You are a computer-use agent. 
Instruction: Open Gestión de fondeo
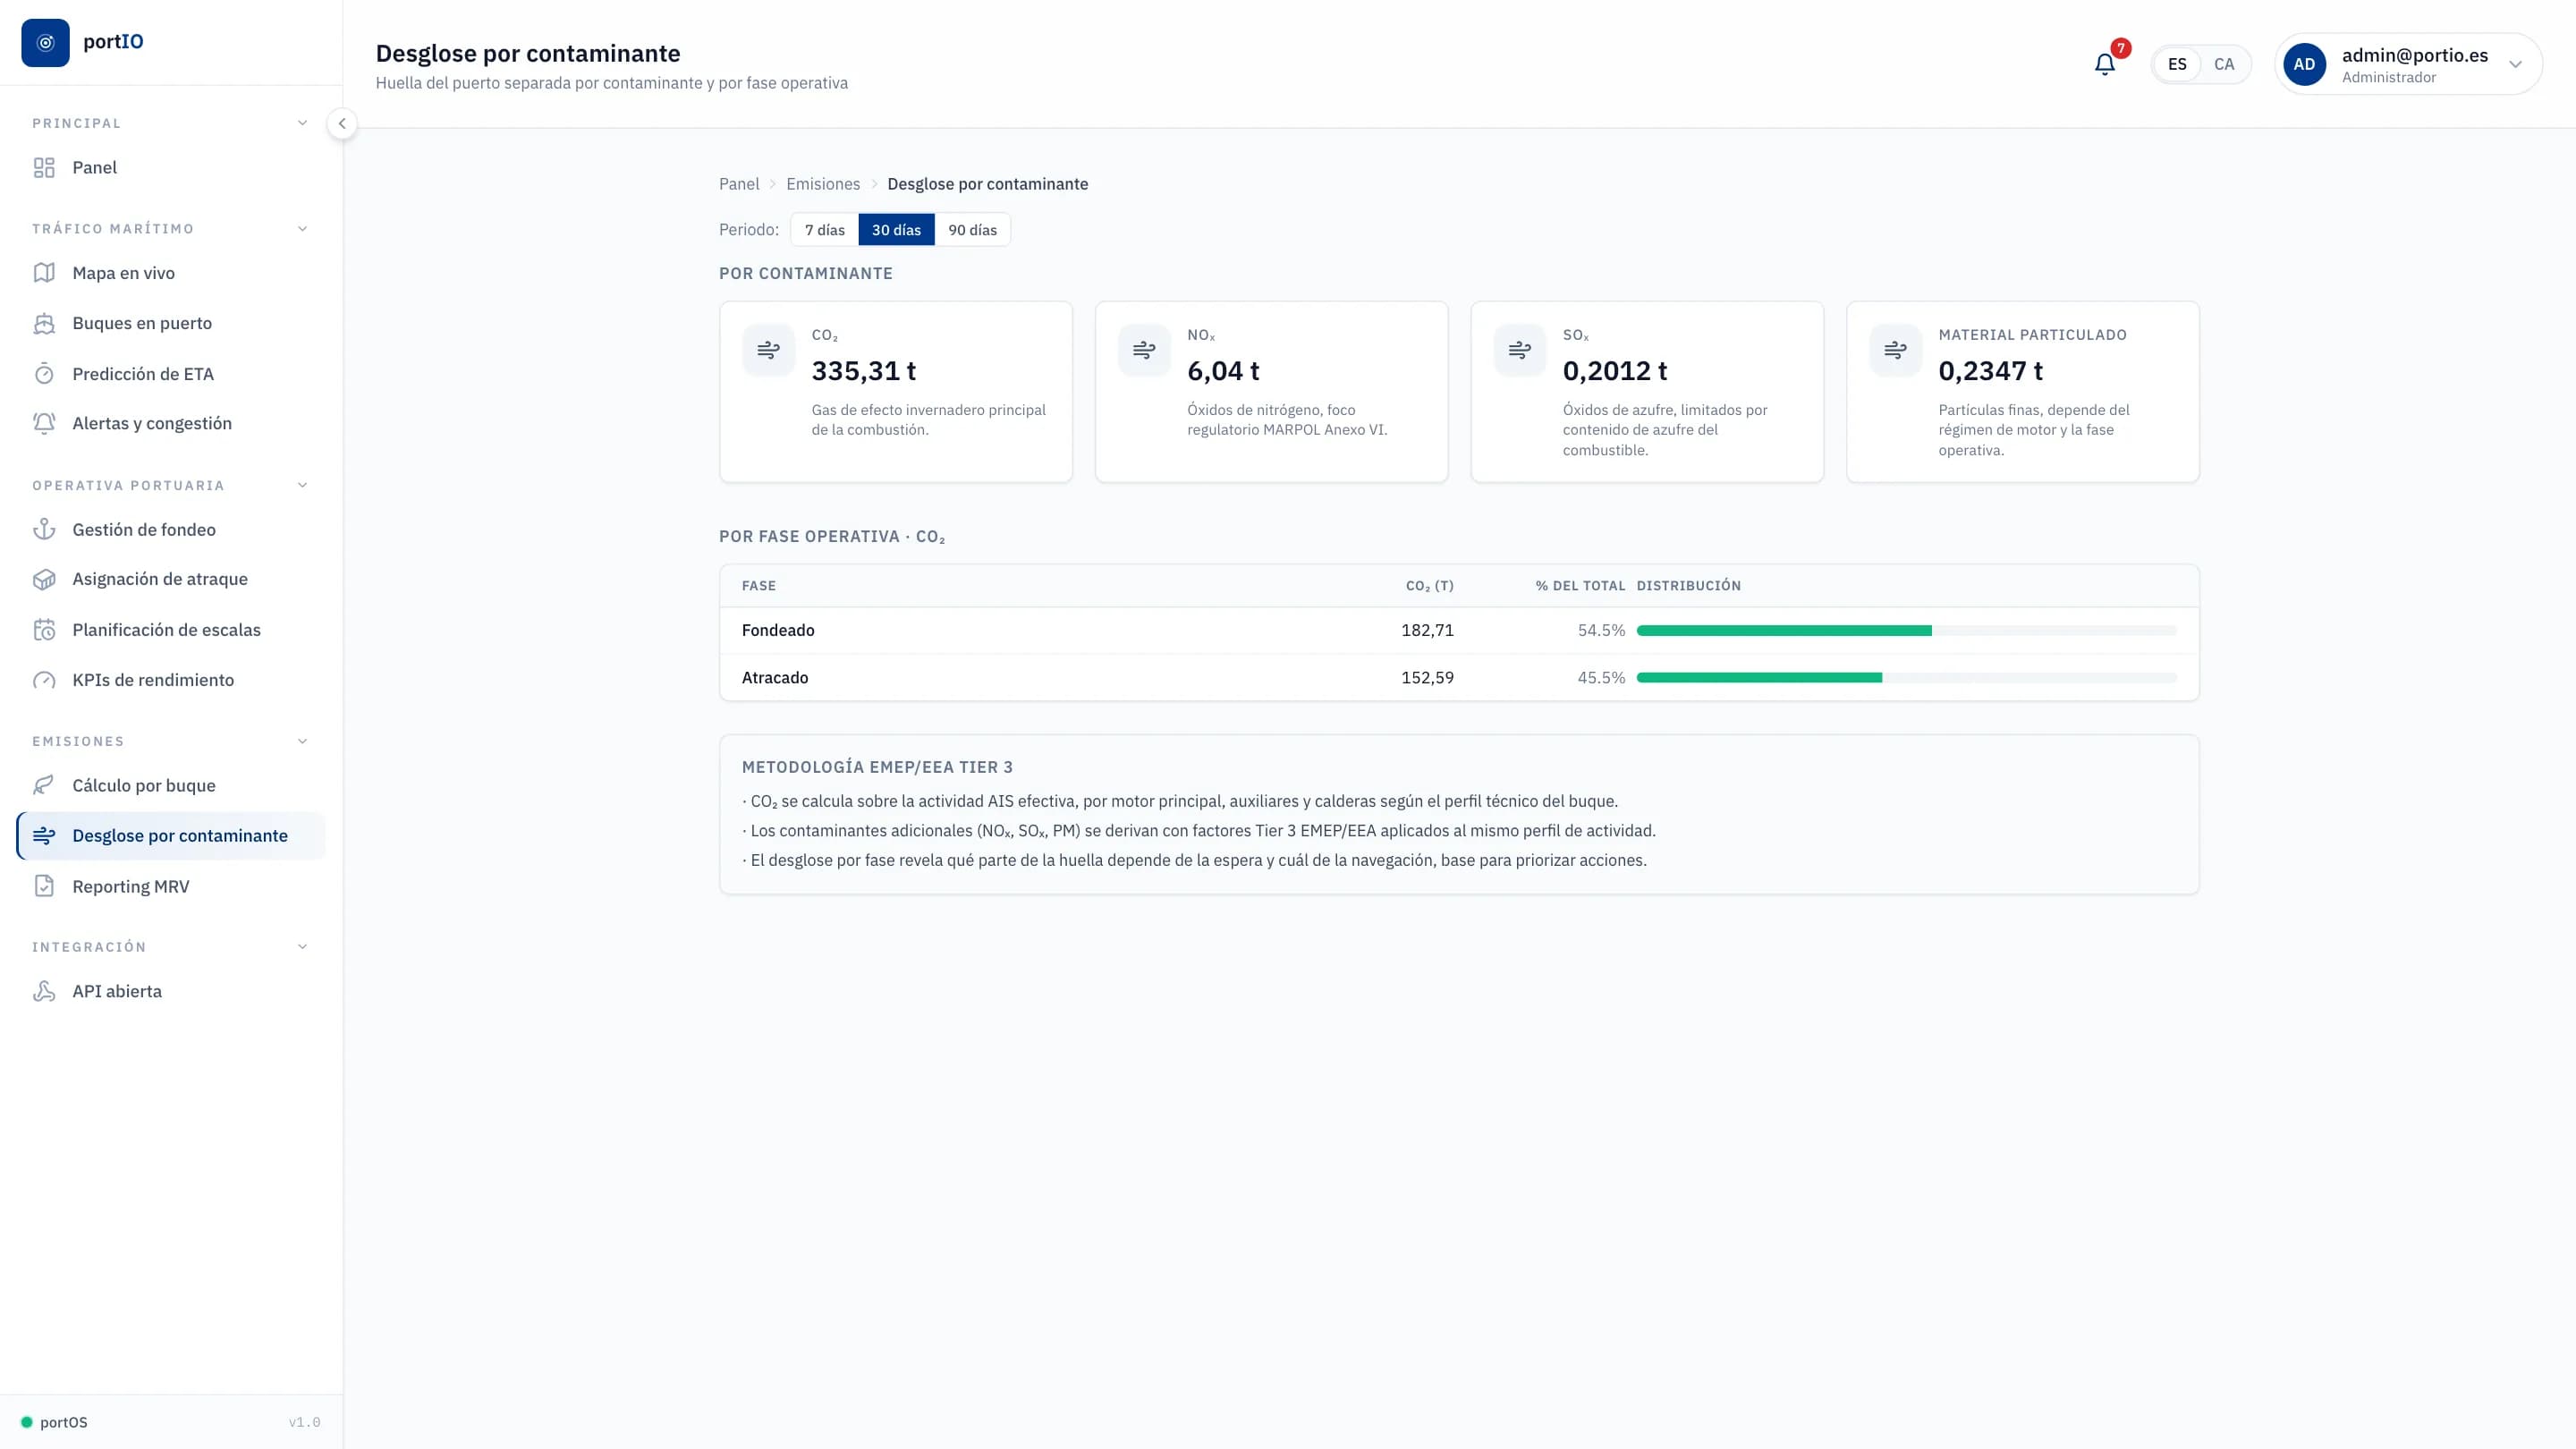[171, 529]
